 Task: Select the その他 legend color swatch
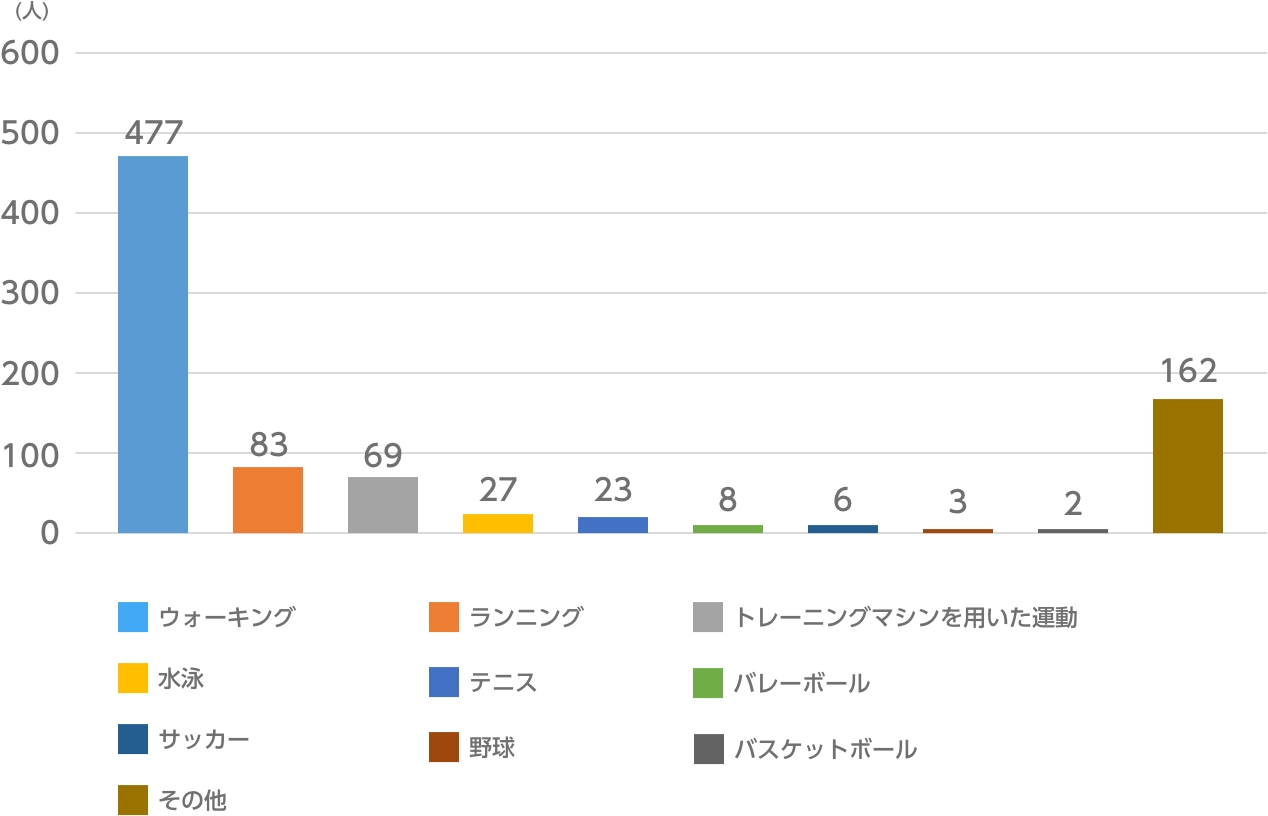[133, 800]
